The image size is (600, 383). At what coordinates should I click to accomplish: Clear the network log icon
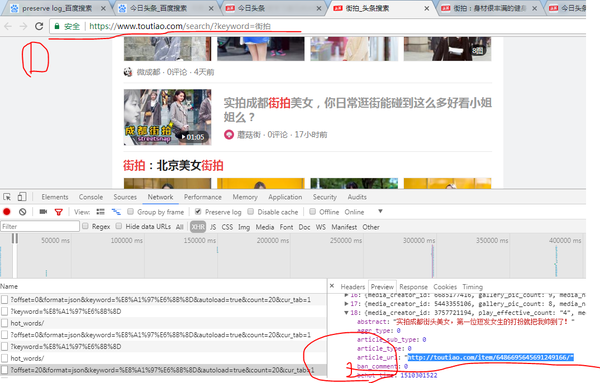(x=23, y=212)
